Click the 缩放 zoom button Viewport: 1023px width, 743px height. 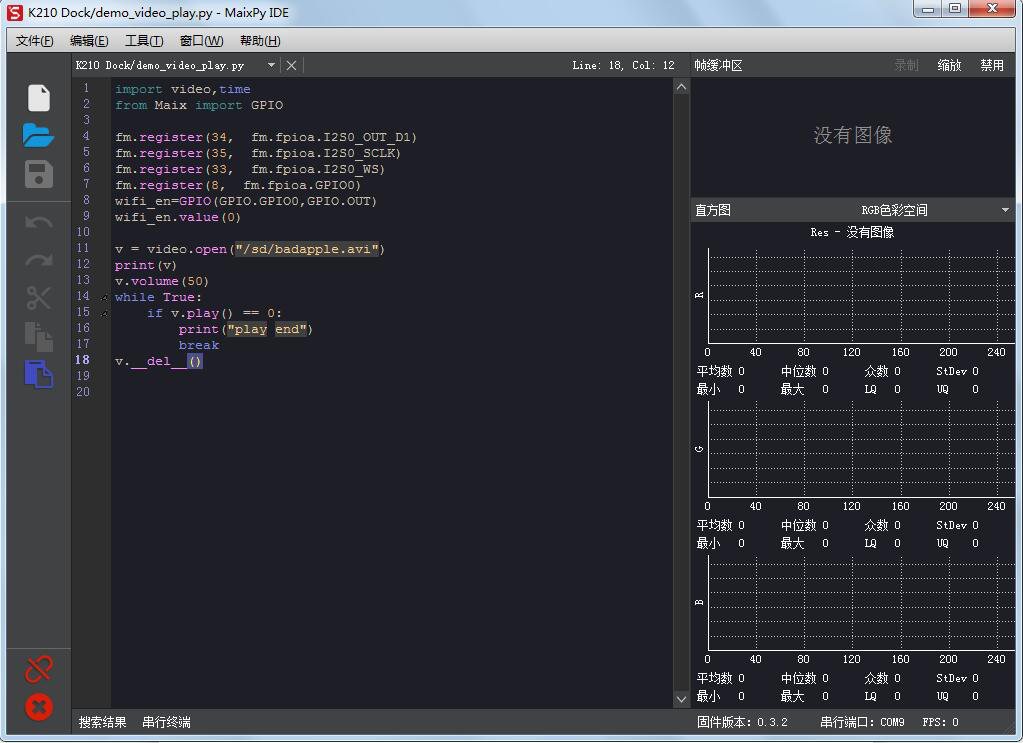pyautogui.click(x=949, y=65)
